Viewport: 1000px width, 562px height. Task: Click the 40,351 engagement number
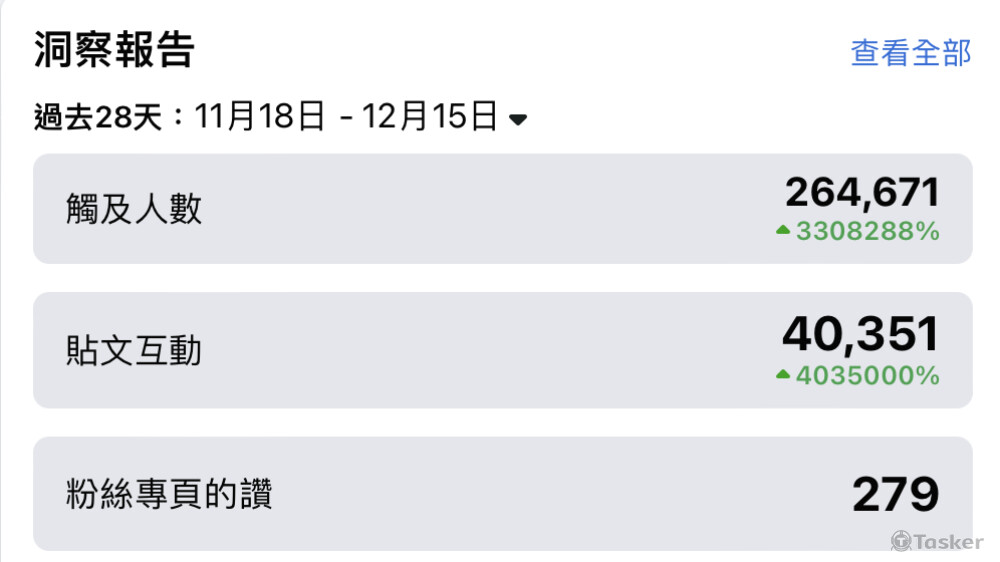860,335
